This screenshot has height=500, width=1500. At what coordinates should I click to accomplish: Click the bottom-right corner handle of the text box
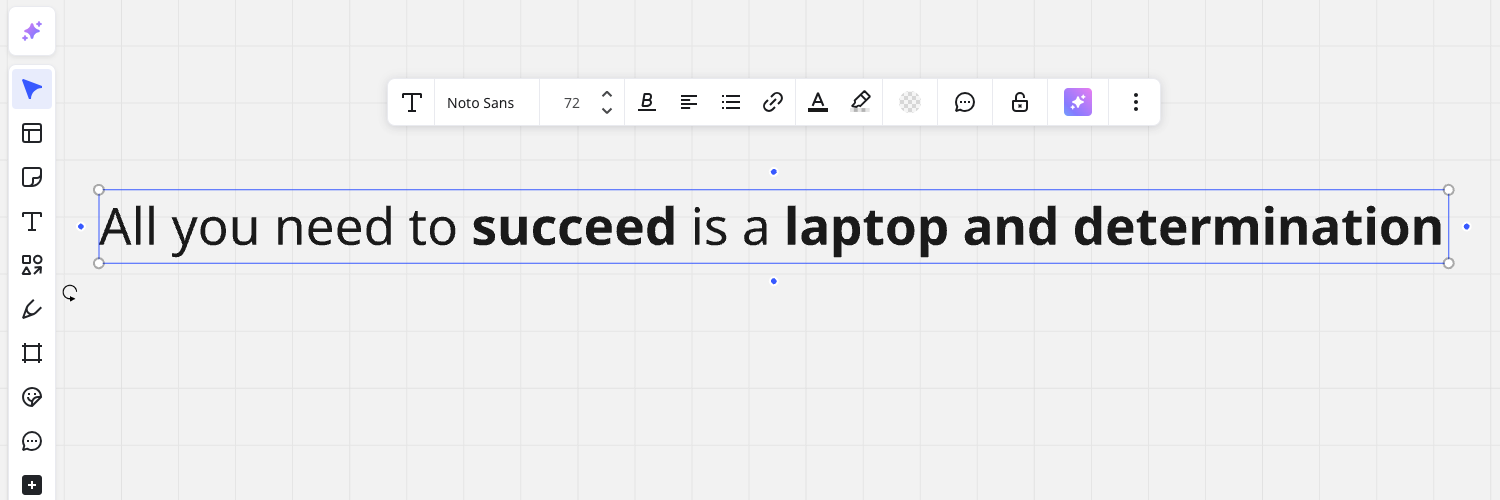click(x=1449, y=263)
